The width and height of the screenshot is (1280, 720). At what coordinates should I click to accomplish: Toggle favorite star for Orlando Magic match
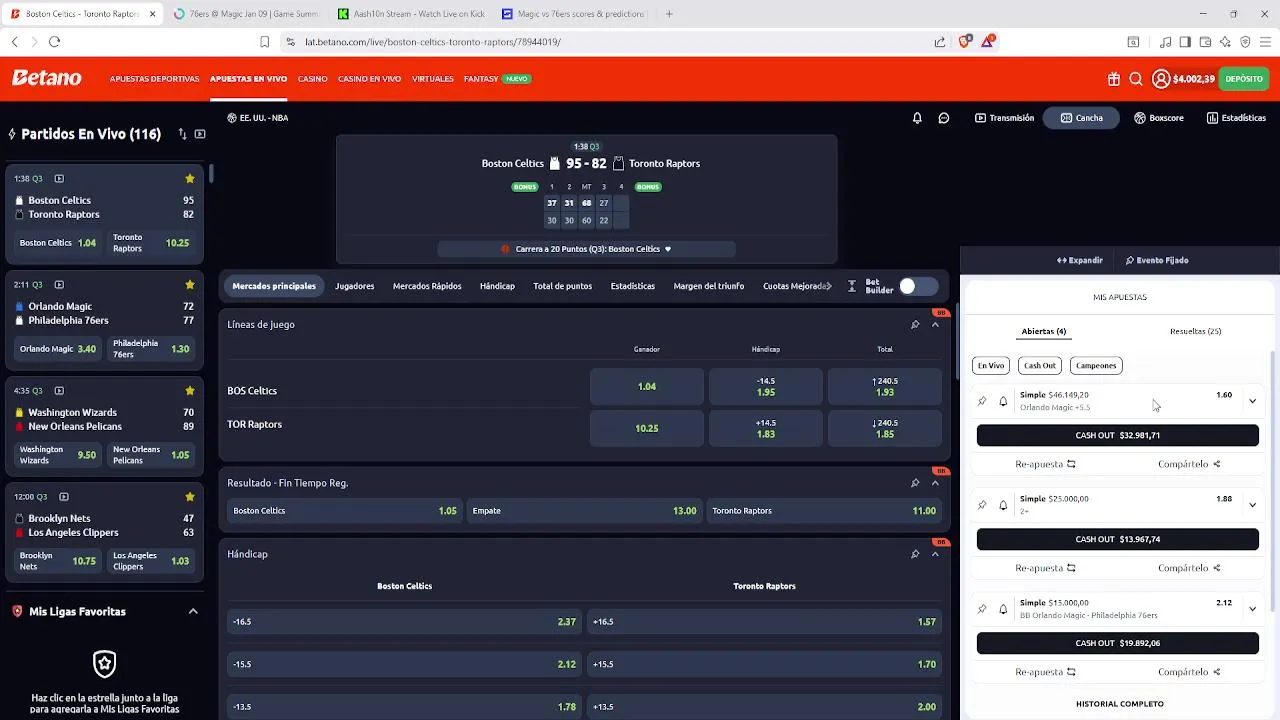coord(190,285)
